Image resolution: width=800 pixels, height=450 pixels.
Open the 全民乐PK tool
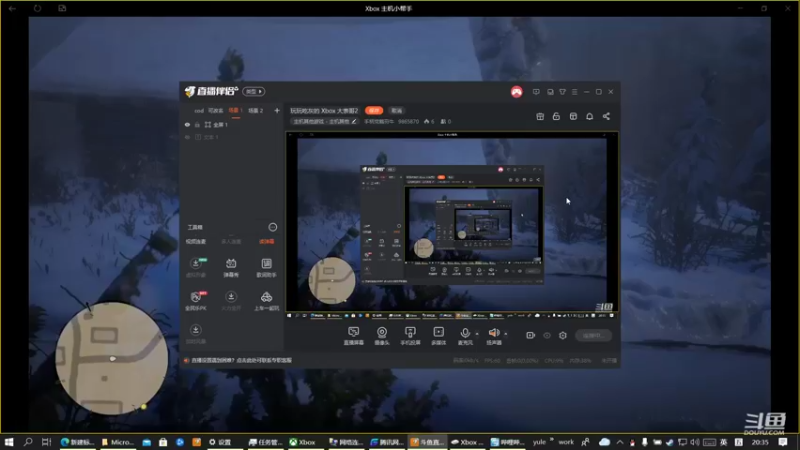[196, 301]
